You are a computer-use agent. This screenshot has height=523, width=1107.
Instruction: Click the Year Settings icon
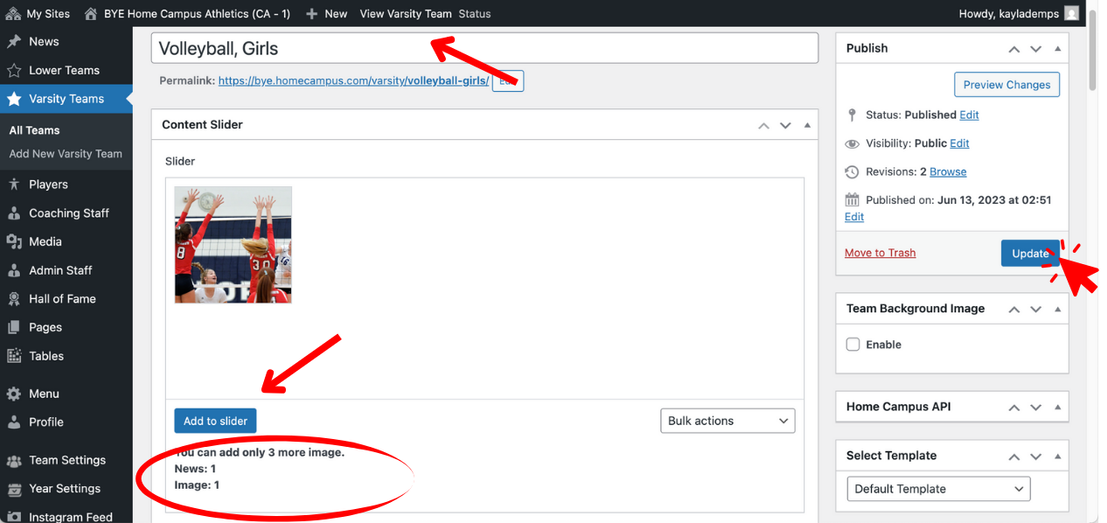[14, 489]
